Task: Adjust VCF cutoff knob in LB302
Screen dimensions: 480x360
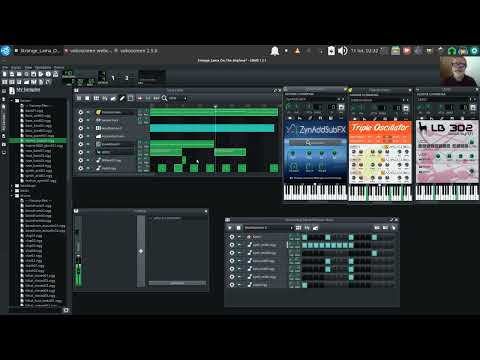Action: click(x=438, y=156)
